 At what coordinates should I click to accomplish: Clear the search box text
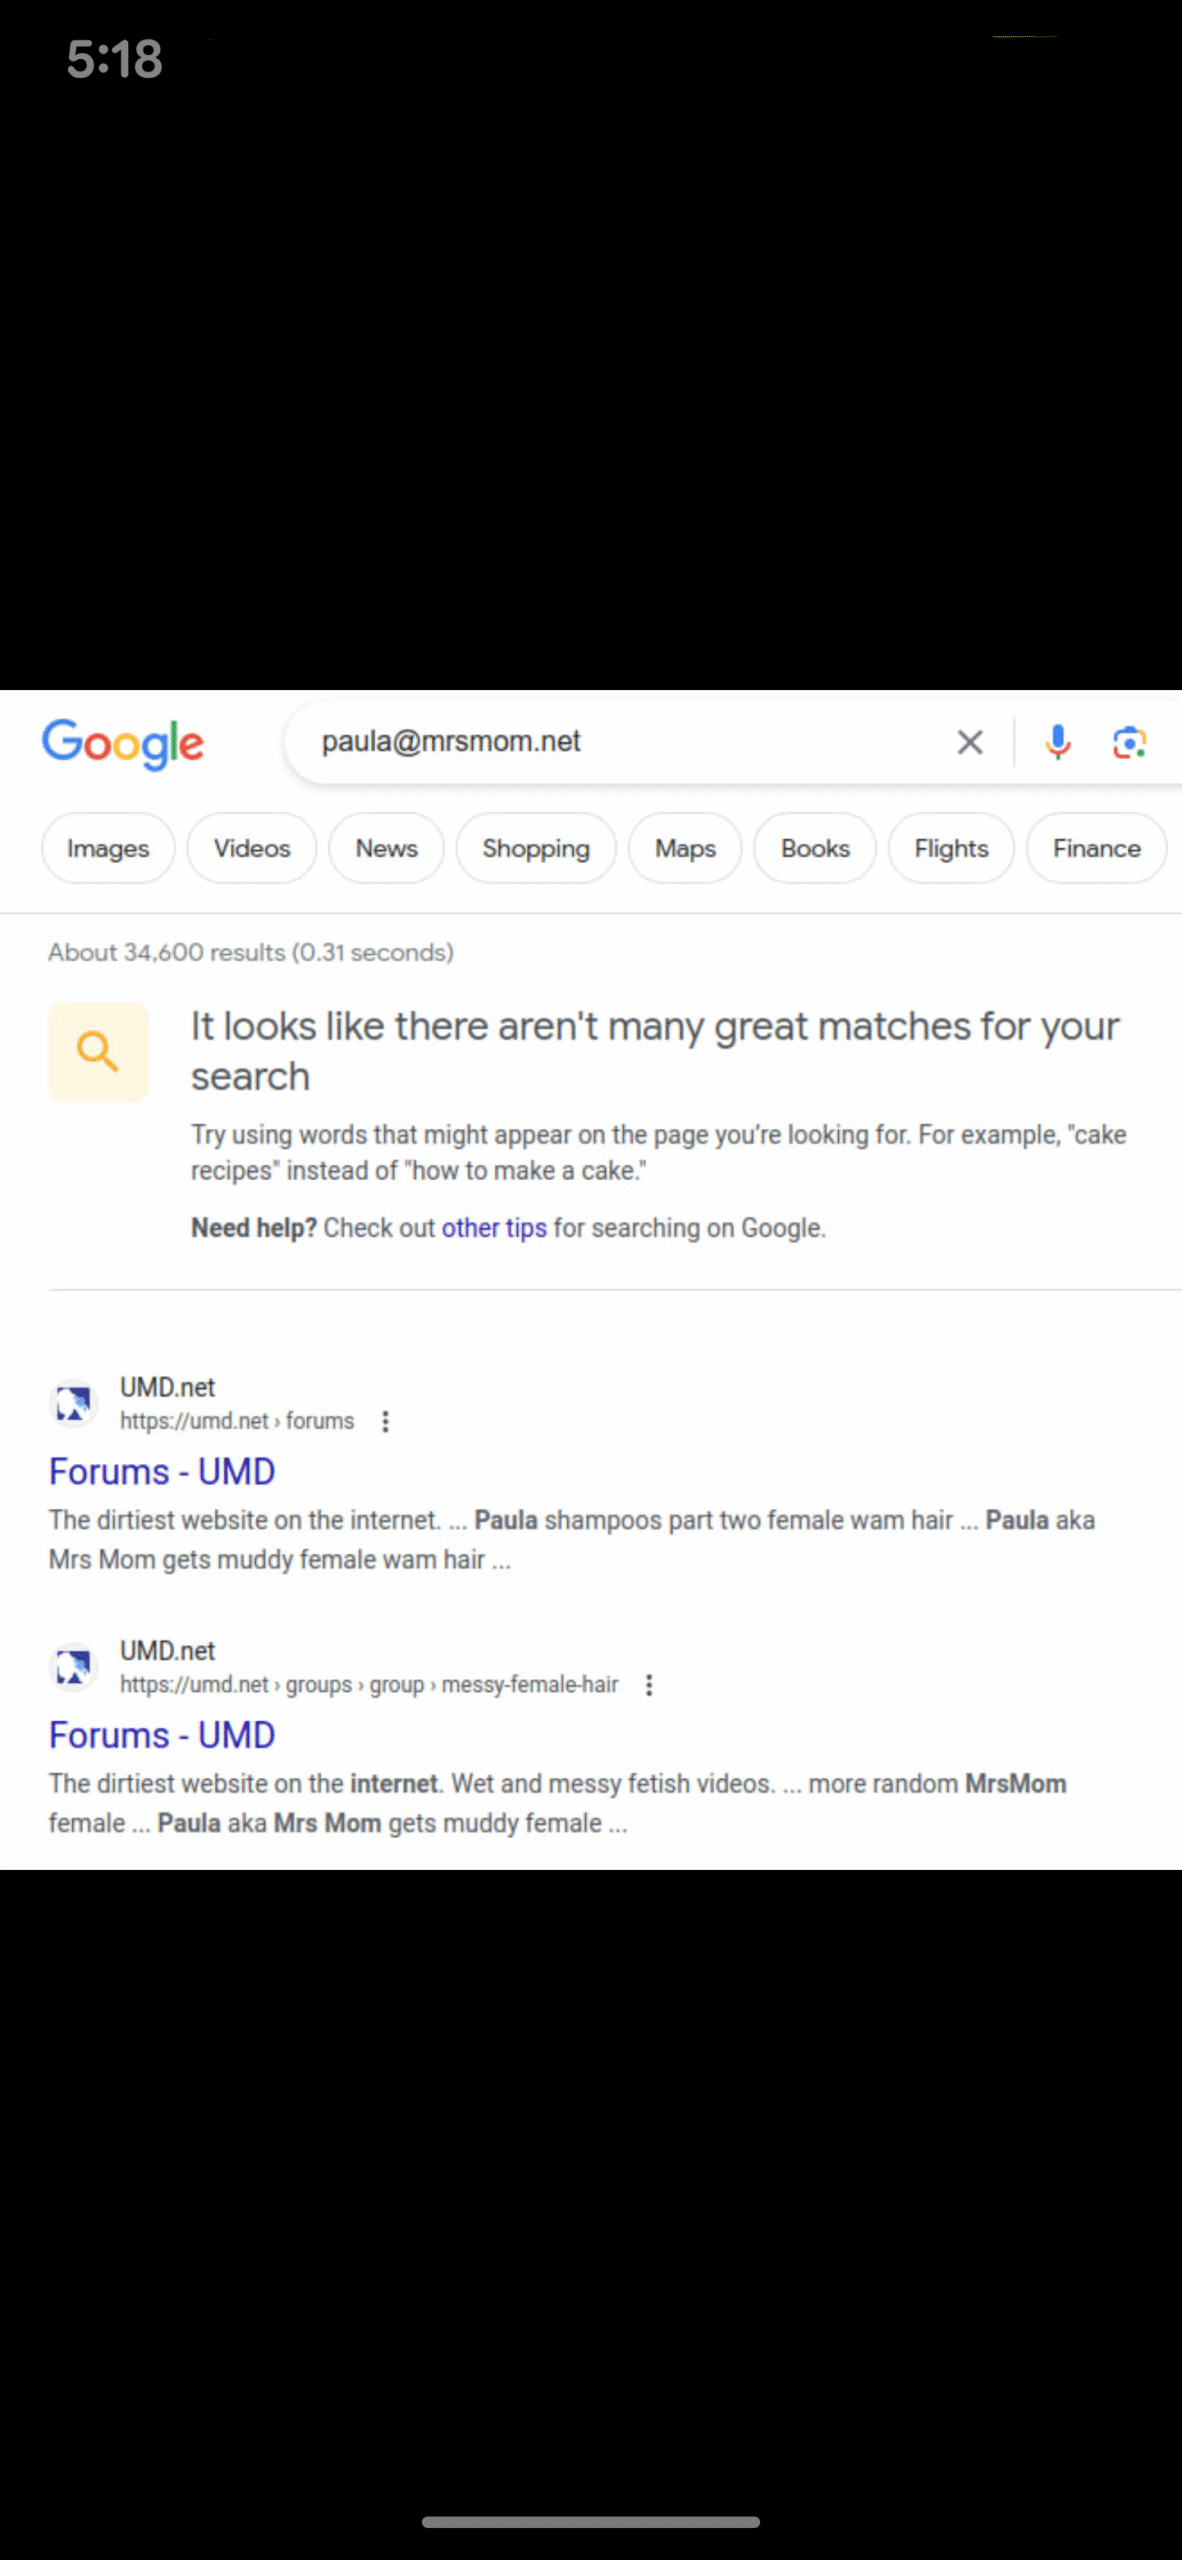coord(969,743)
